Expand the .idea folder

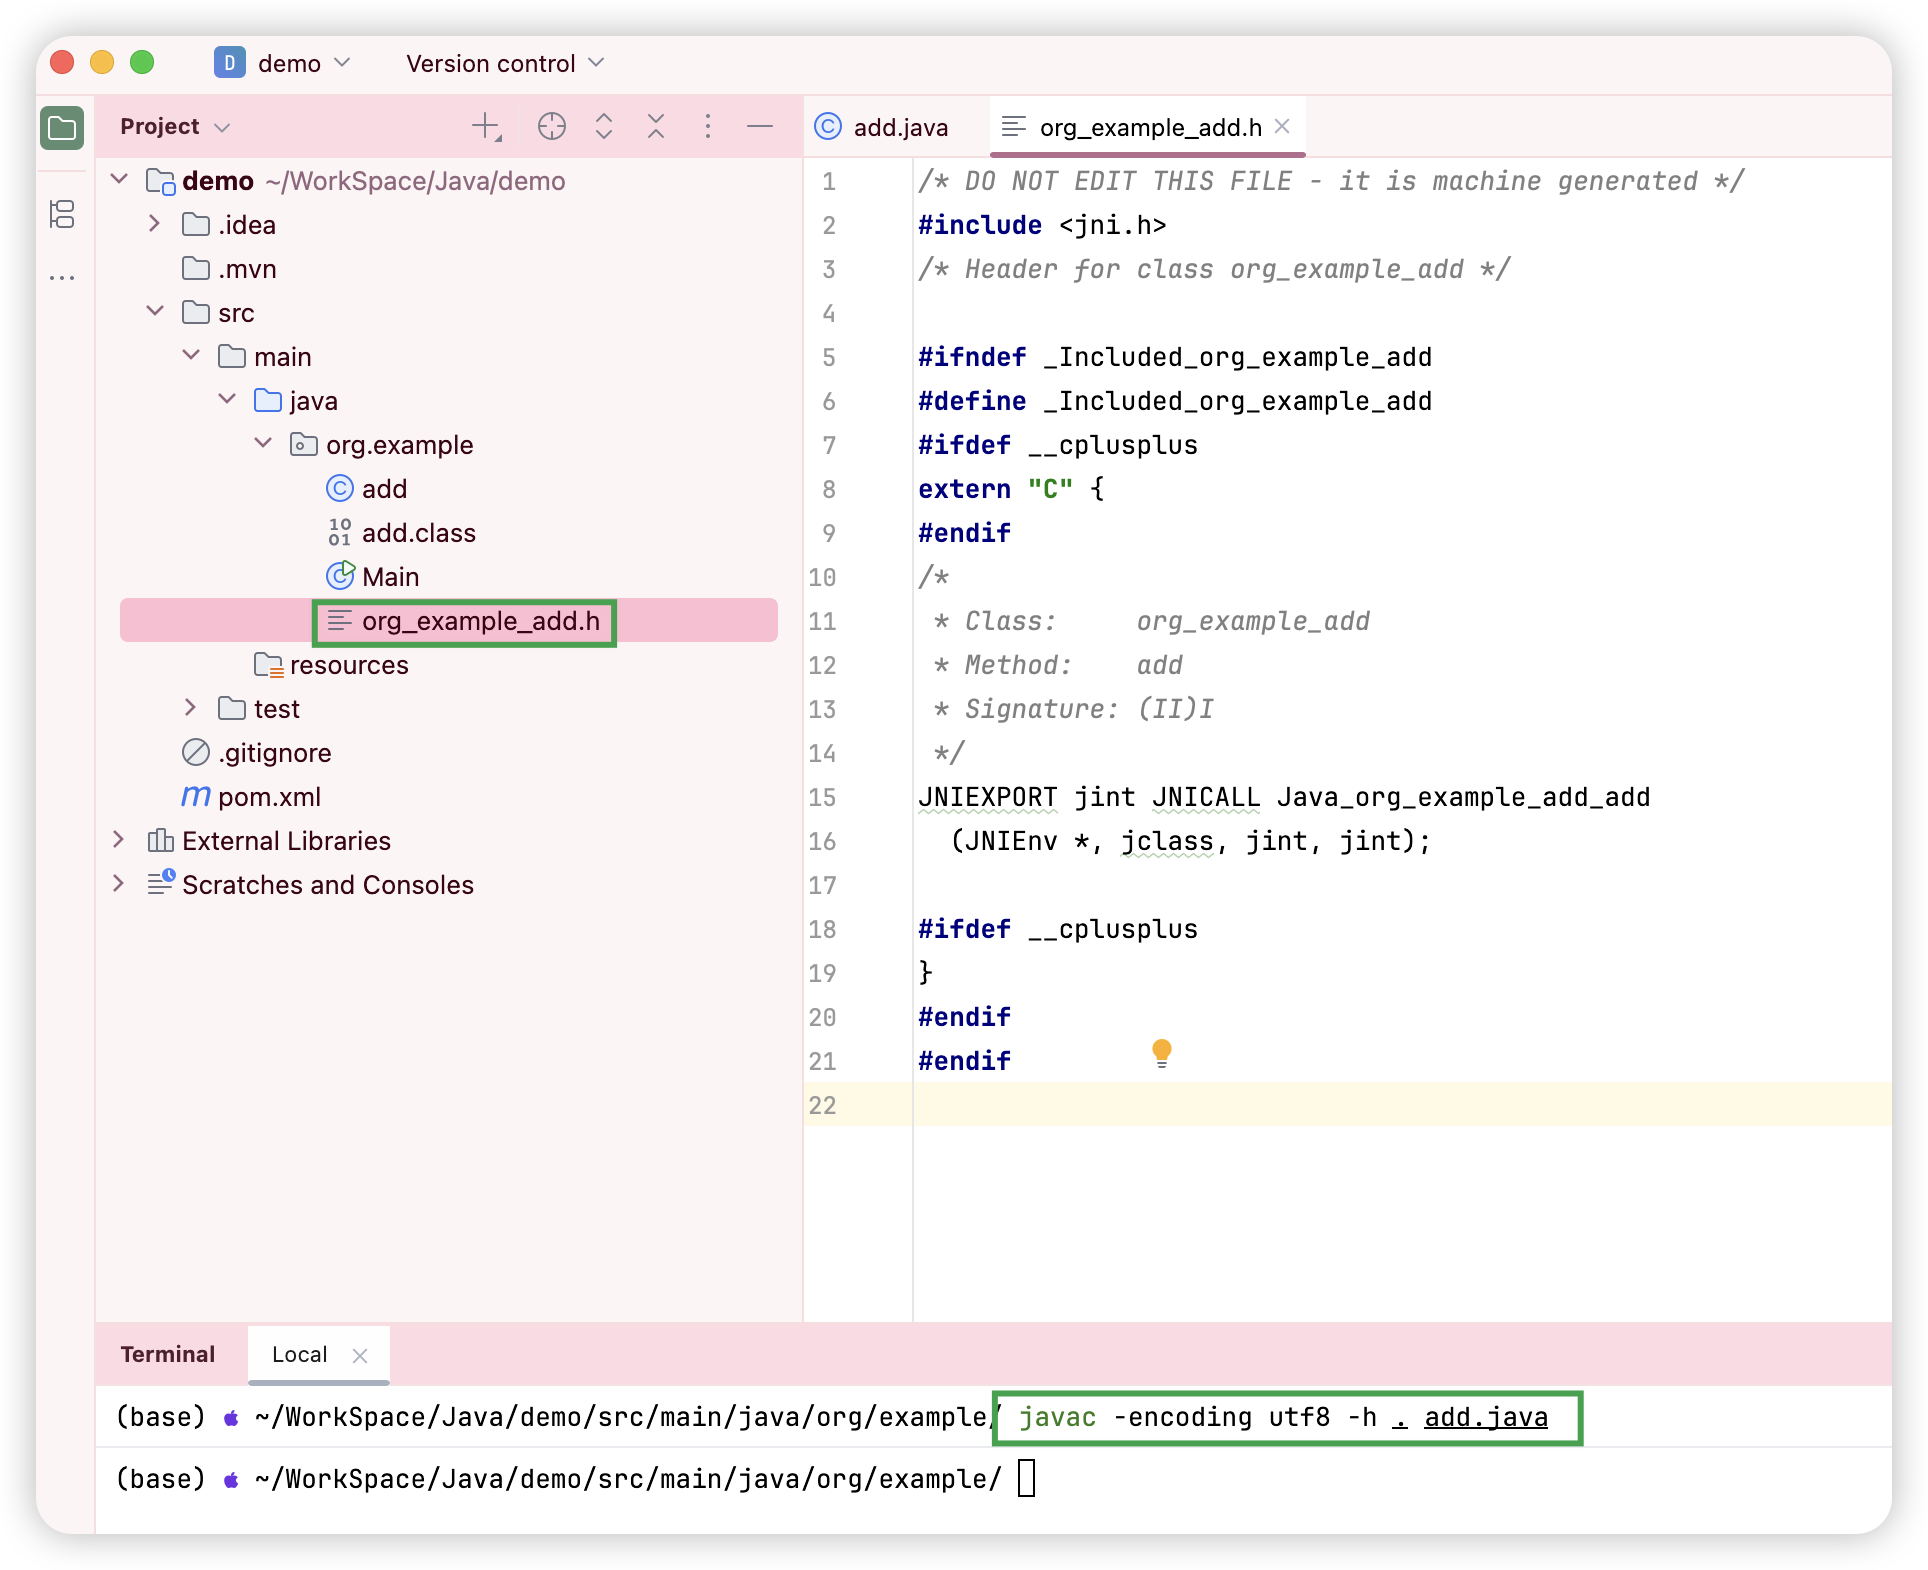pyautogui.click(x=154, y=223)
